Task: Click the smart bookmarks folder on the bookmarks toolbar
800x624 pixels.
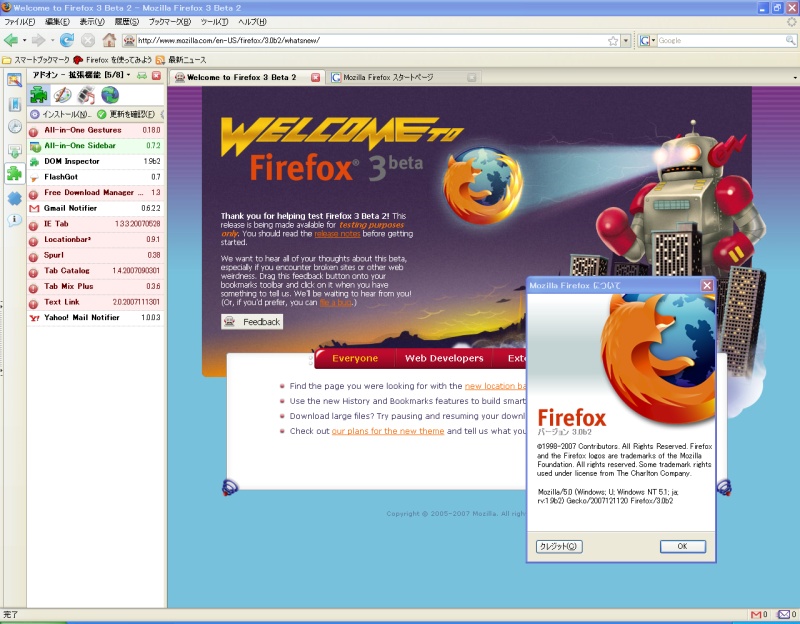Action: tap(36, 60)
